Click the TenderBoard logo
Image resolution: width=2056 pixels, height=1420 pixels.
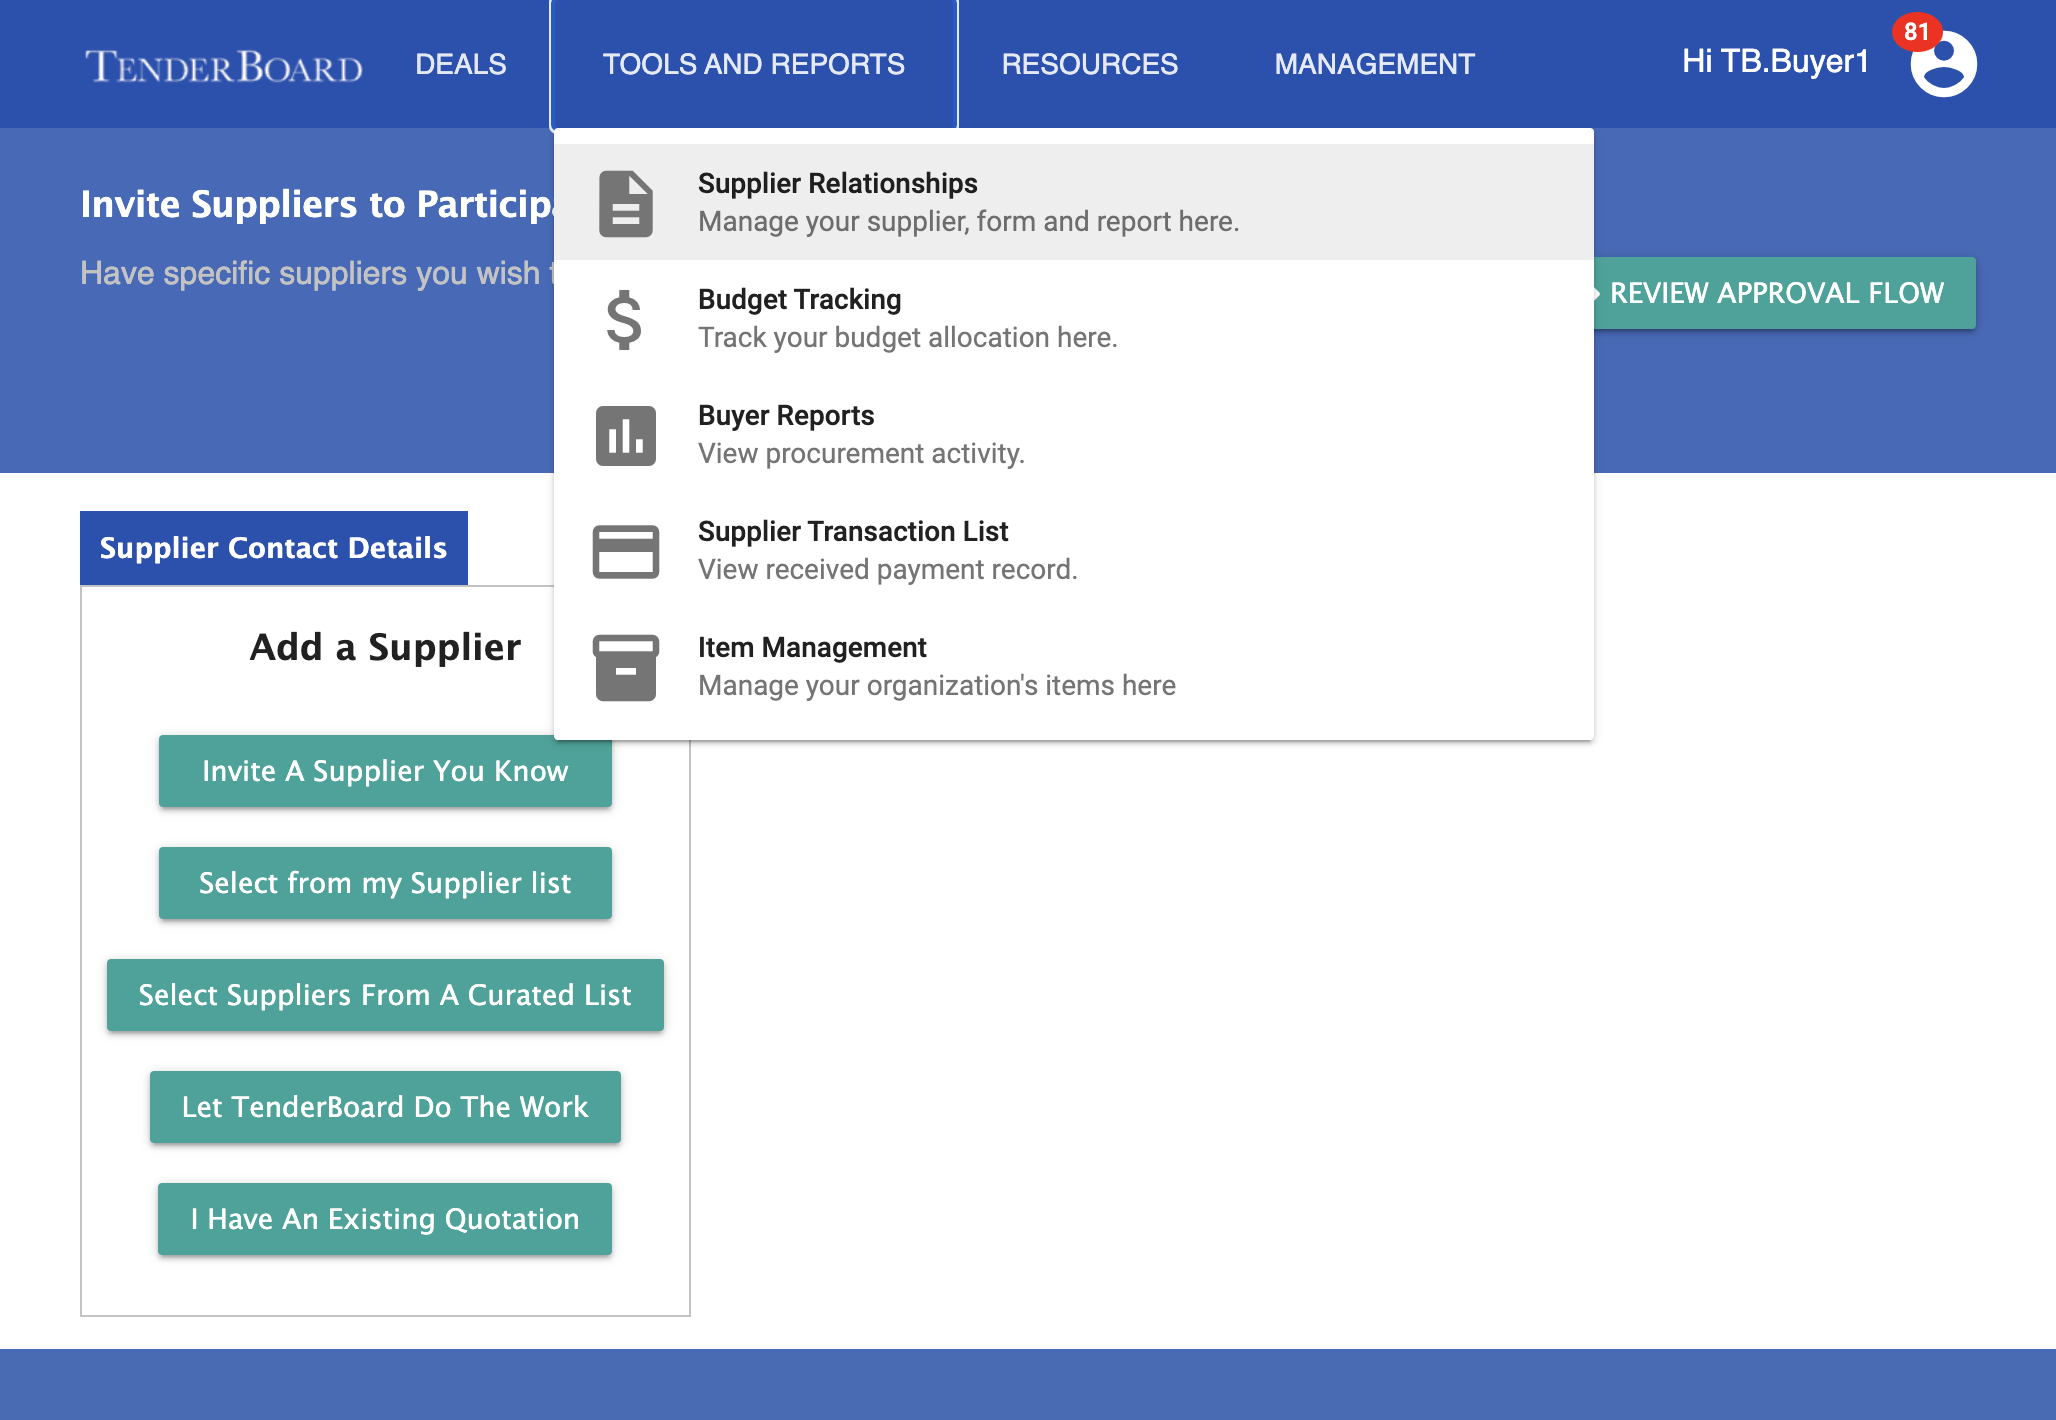(x=224, y=66)
